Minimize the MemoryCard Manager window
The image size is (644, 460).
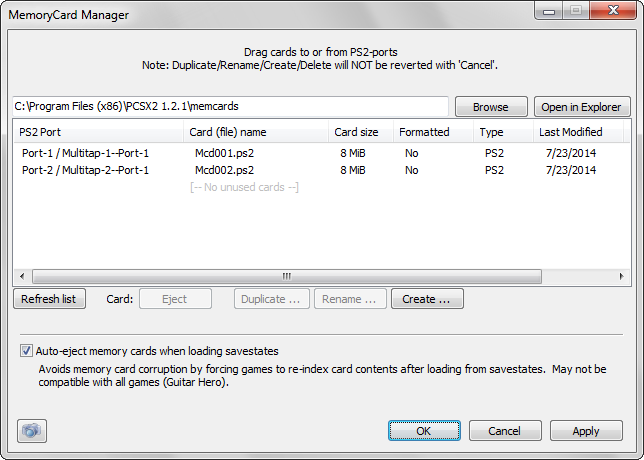[549, 11]
